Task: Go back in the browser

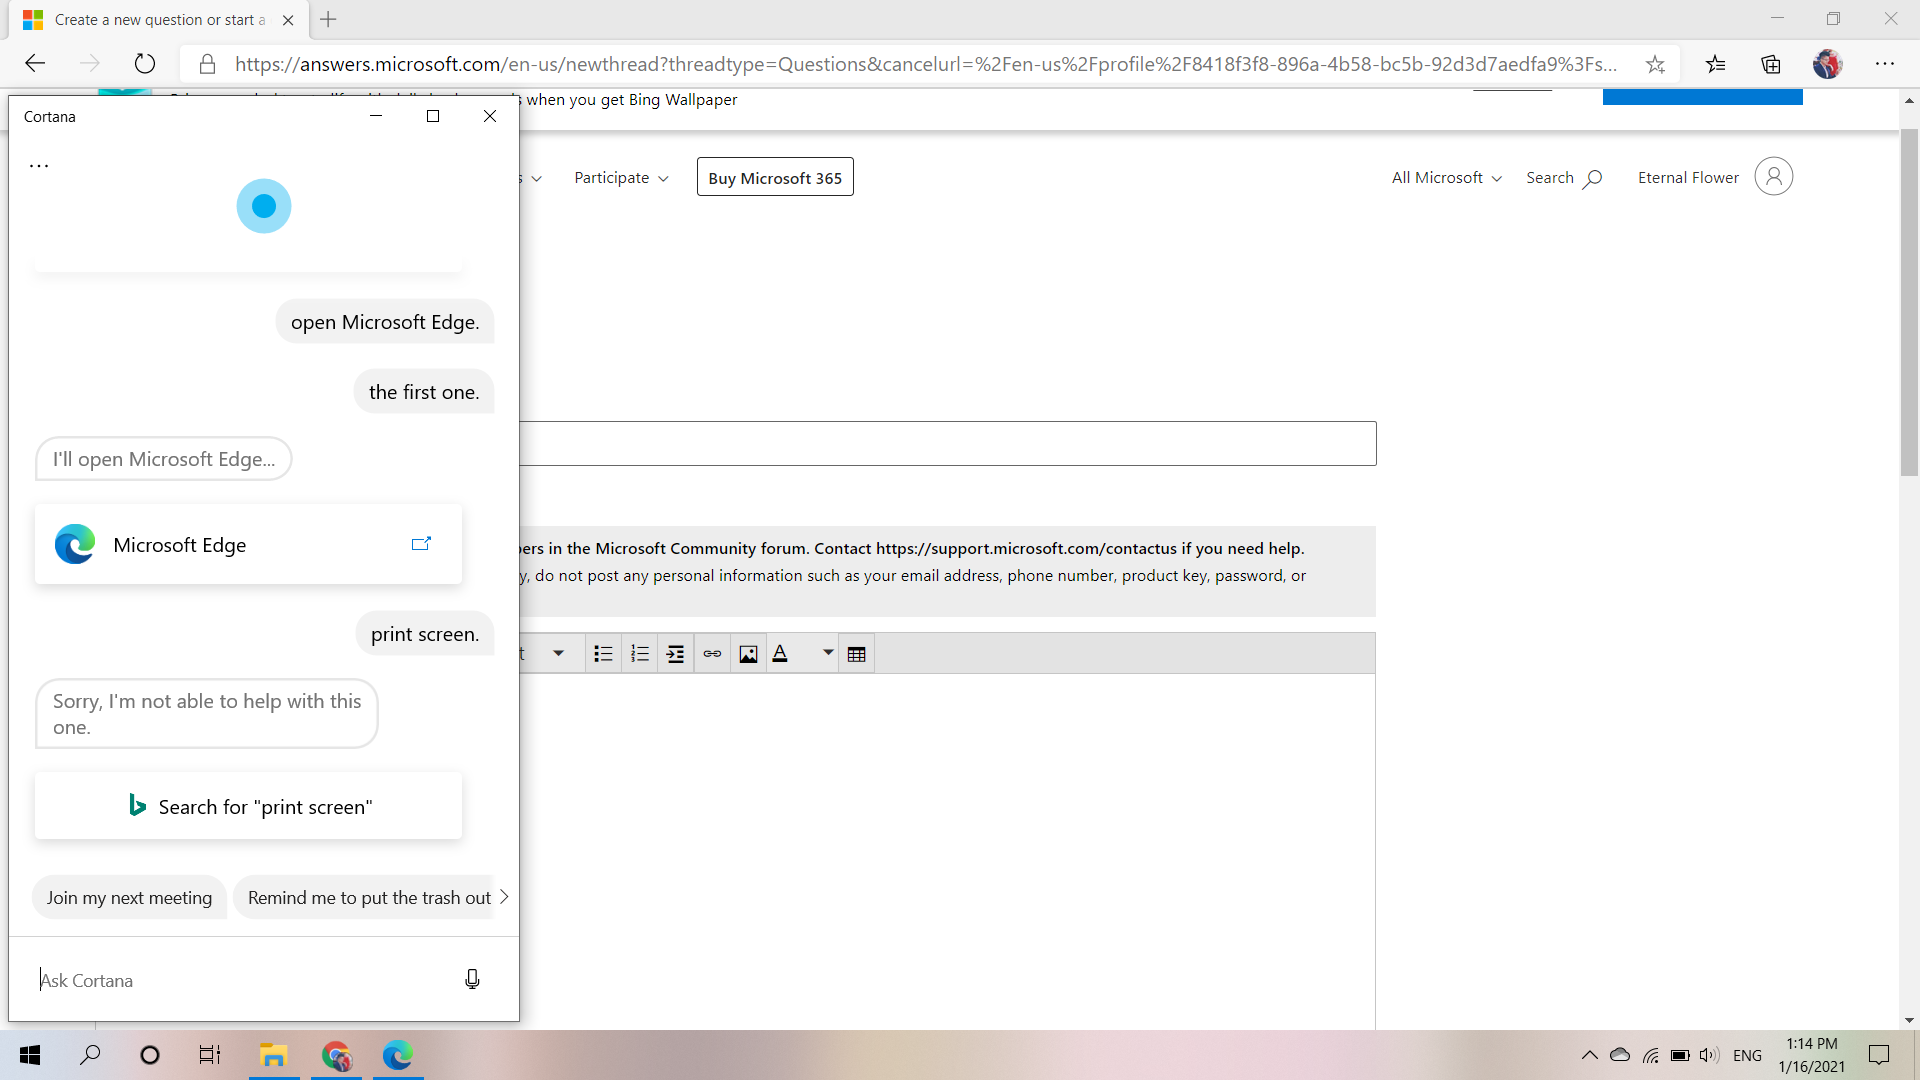Action: pyautogui.click(x=35, y=64)
